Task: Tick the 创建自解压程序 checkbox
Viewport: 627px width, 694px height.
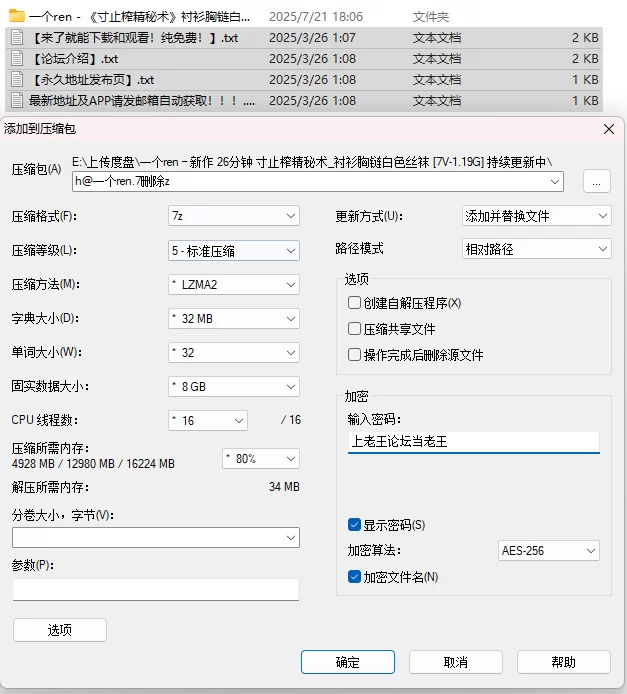Action: coord(354,303)
